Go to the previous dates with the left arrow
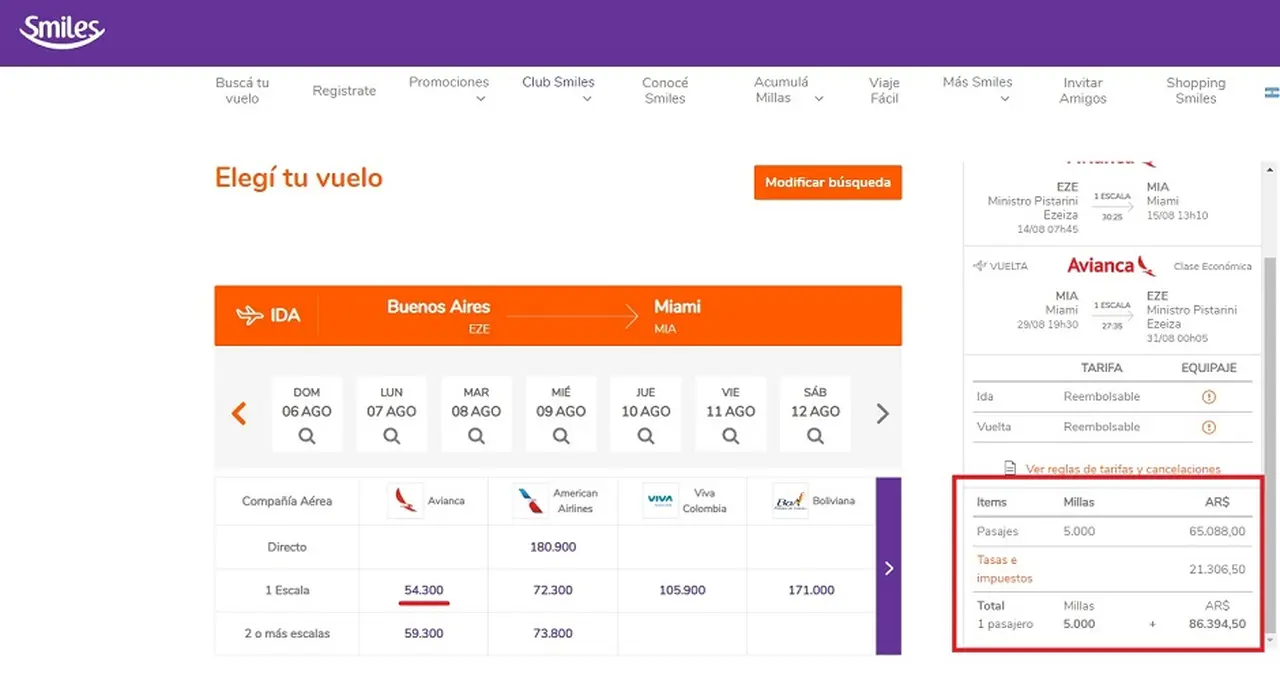This screenshot has width=1280, height=673. [x=239, y=413]
